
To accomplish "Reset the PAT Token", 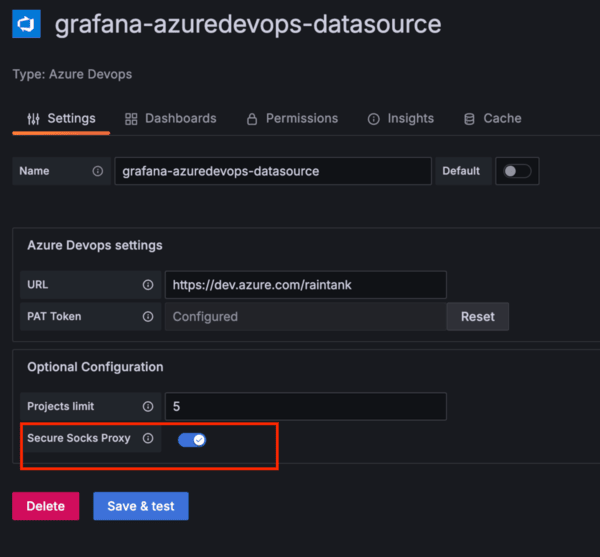I will click(x=478, y=316).
